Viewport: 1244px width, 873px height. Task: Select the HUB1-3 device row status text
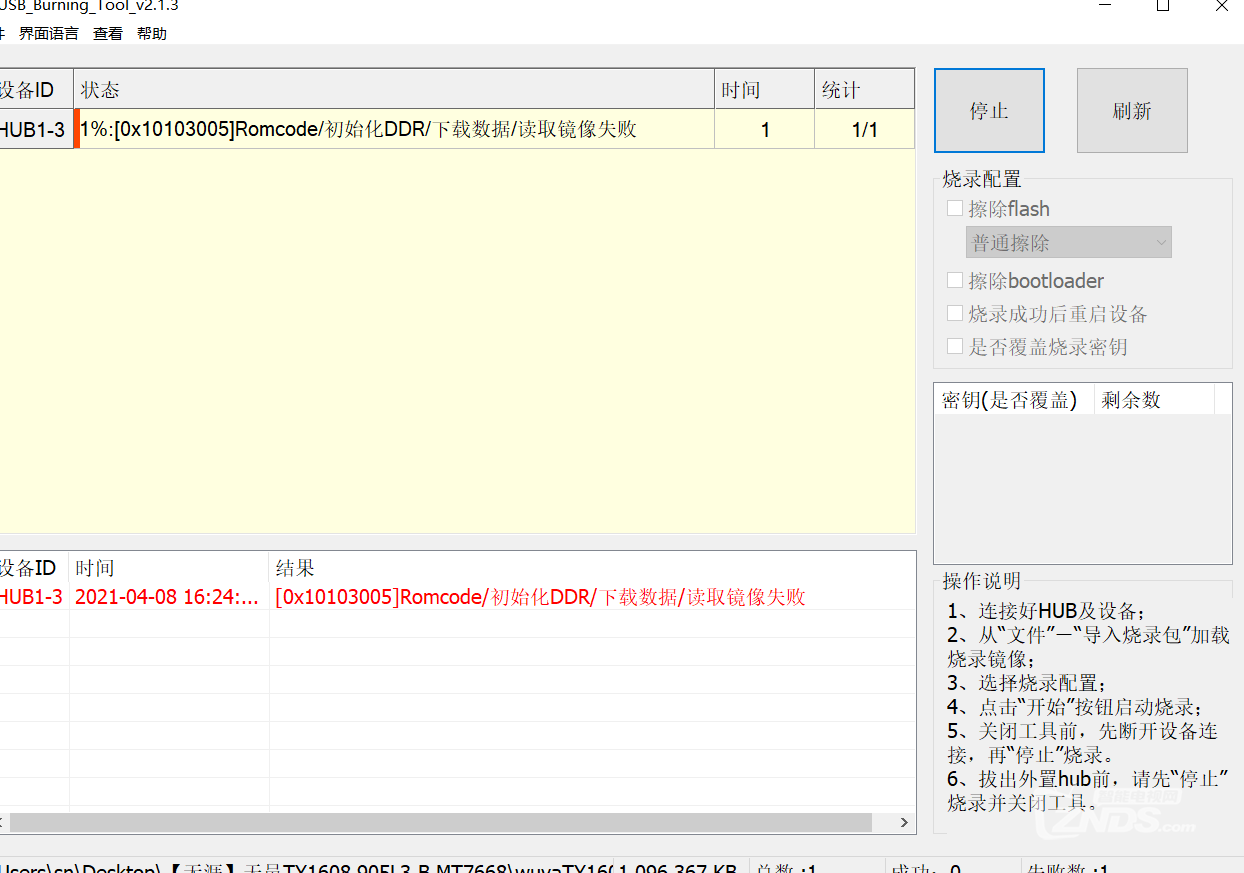pyautogui.click(x=358, y=129)
